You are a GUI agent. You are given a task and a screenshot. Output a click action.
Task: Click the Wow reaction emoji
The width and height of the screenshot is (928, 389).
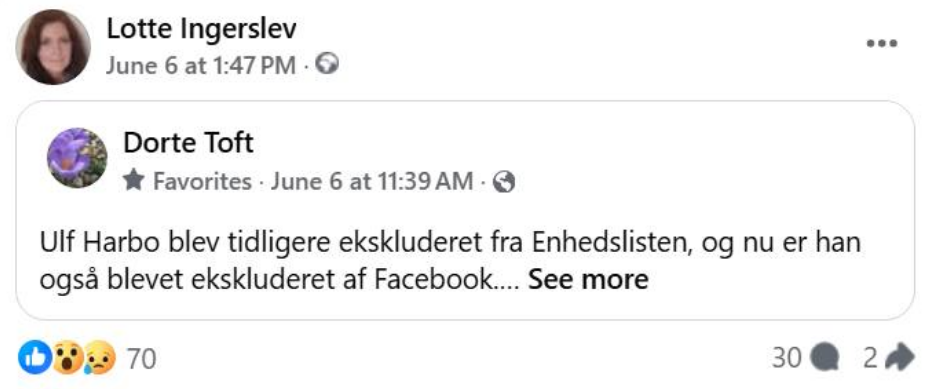pyautogui.click(x=67, y=358)
